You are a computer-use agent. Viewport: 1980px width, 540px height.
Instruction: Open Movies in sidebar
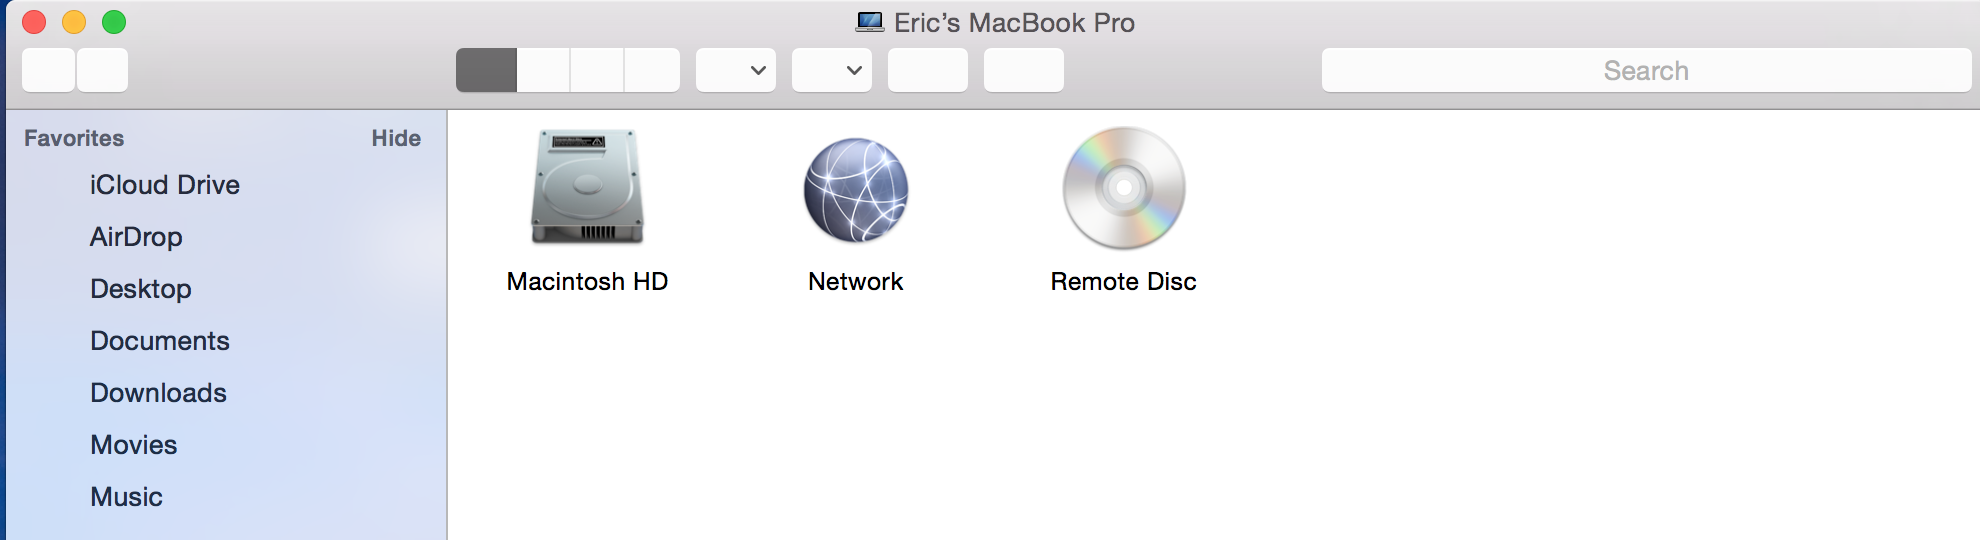(x=134, y=445)
